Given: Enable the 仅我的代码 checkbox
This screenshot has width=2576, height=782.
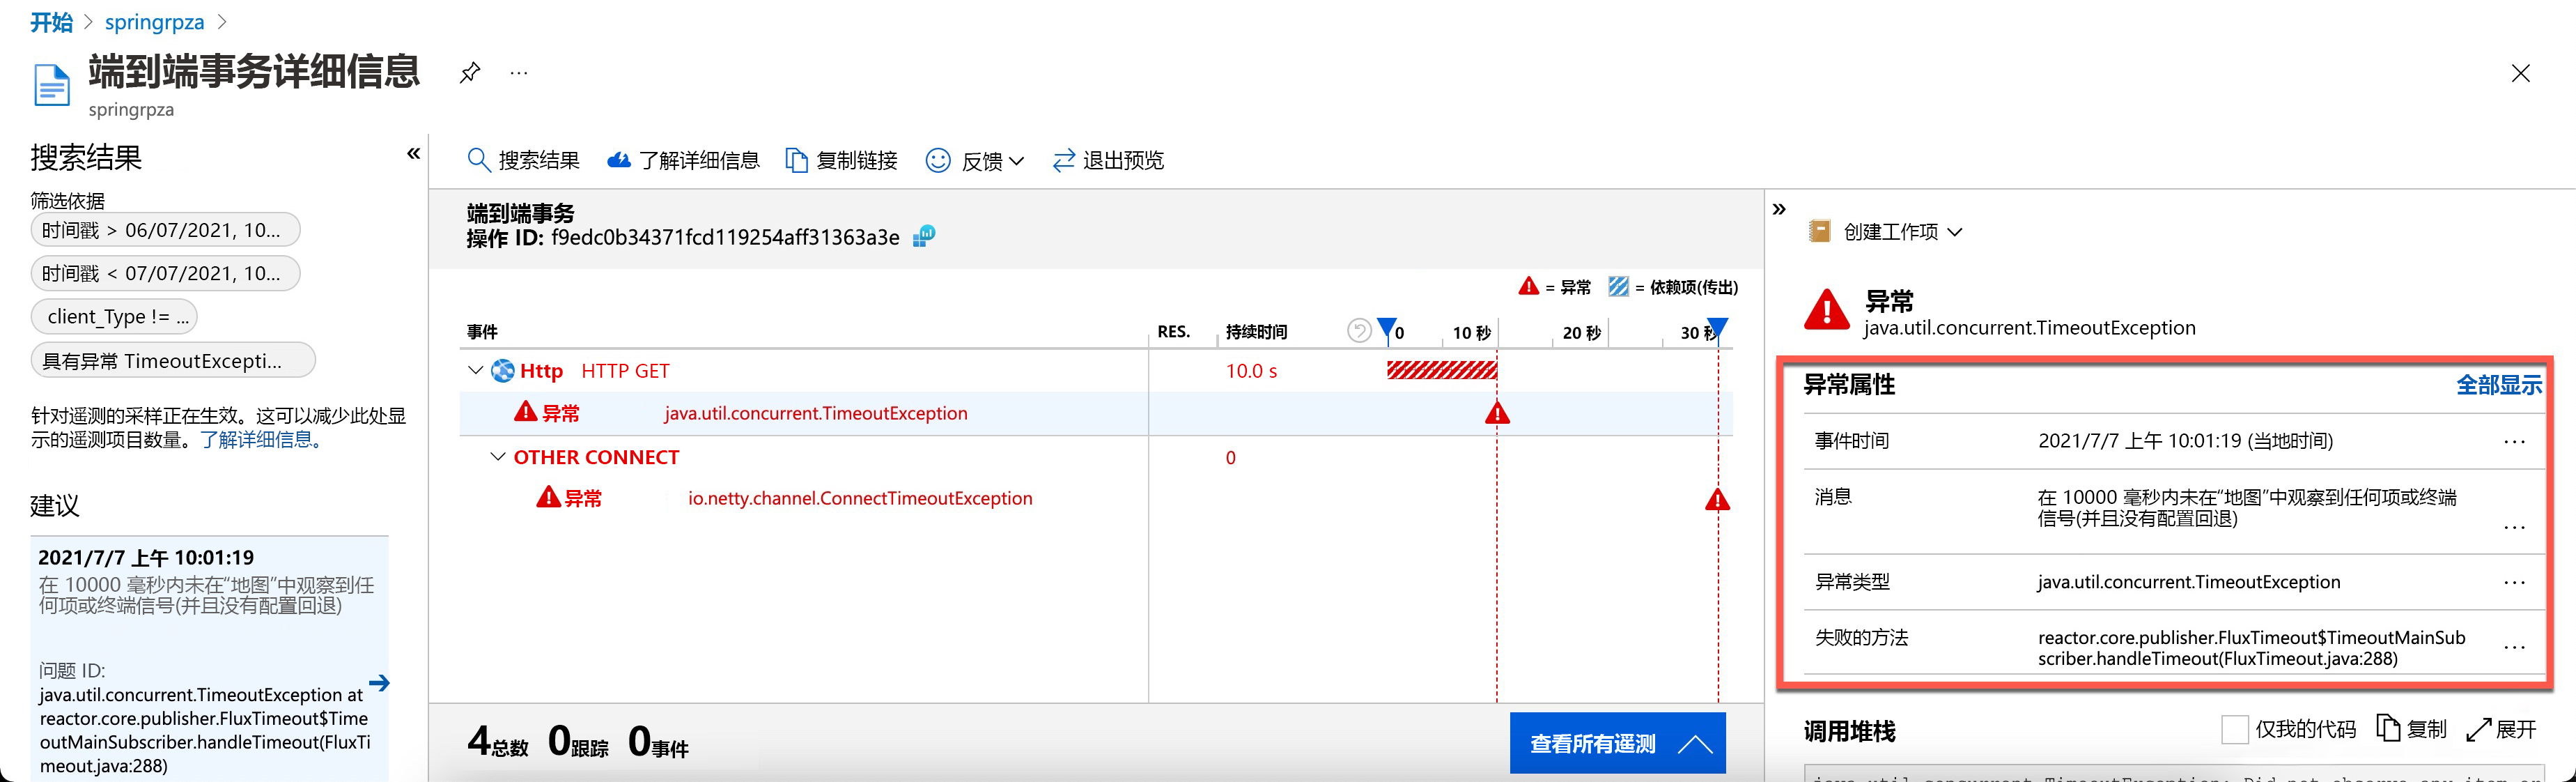Looking at the screenshot, I should coord(2234,729).
